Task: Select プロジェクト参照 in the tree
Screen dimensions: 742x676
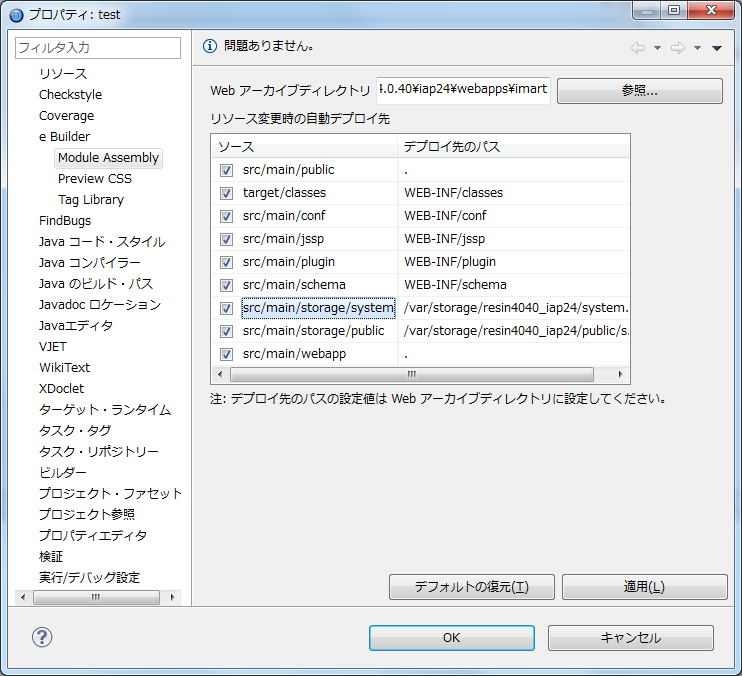Action: click(87, 514)
